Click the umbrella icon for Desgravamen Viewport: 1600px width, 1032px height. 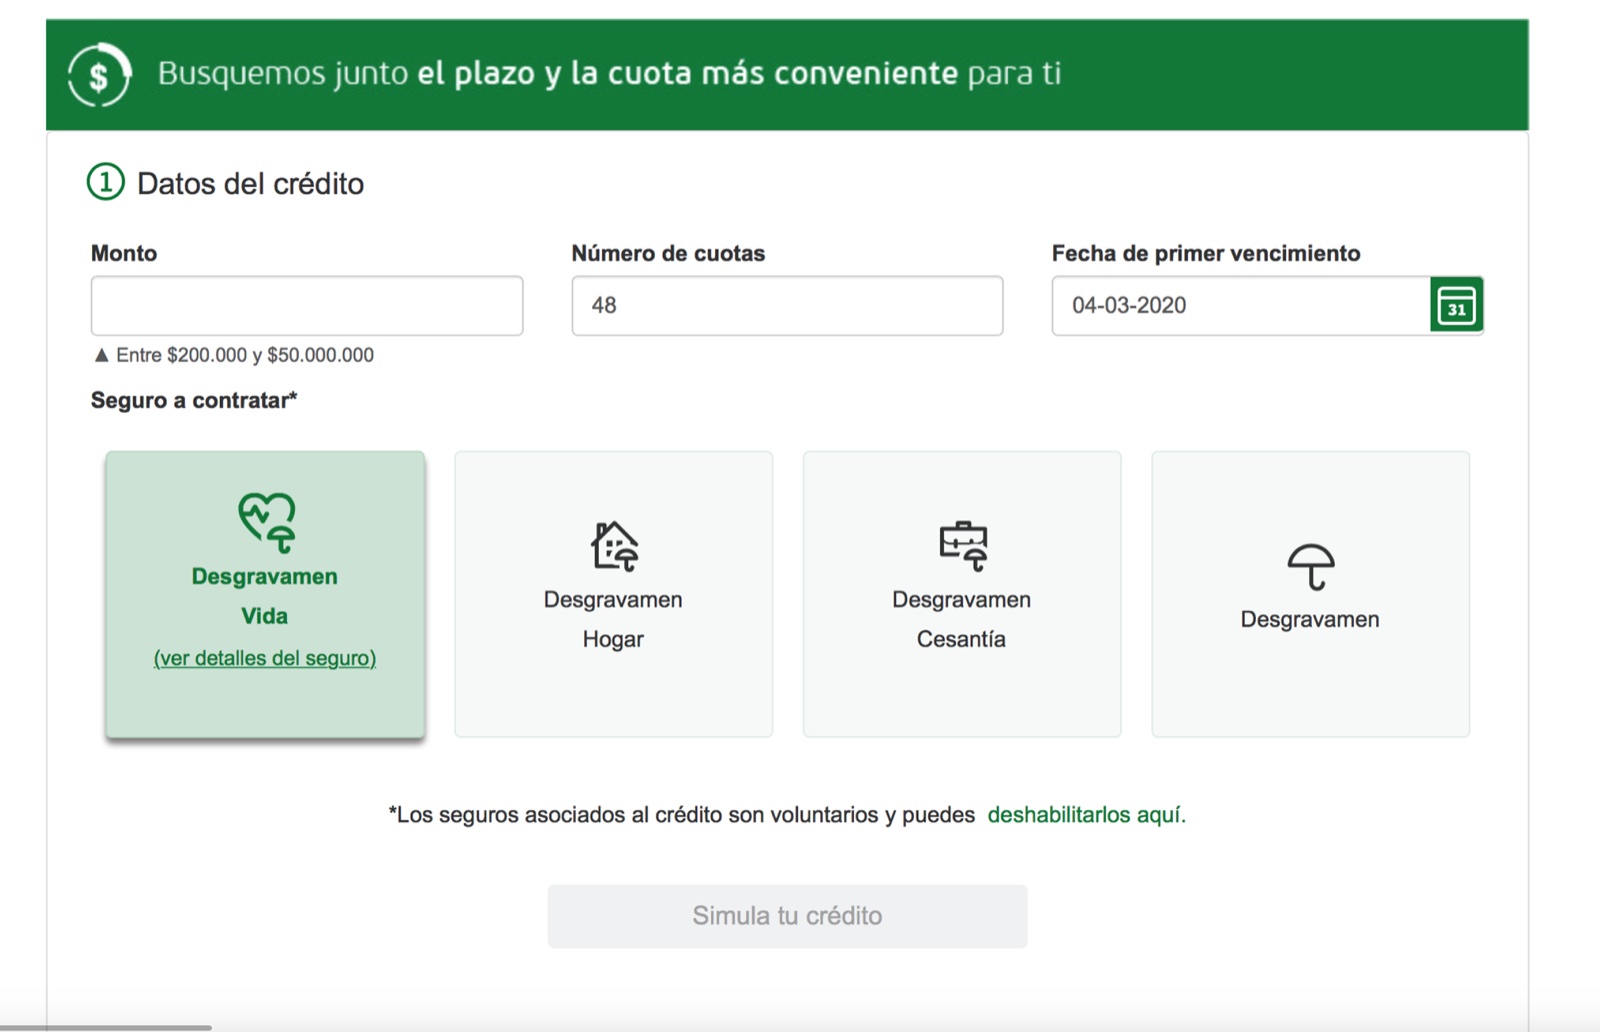tap(1311, 567)
